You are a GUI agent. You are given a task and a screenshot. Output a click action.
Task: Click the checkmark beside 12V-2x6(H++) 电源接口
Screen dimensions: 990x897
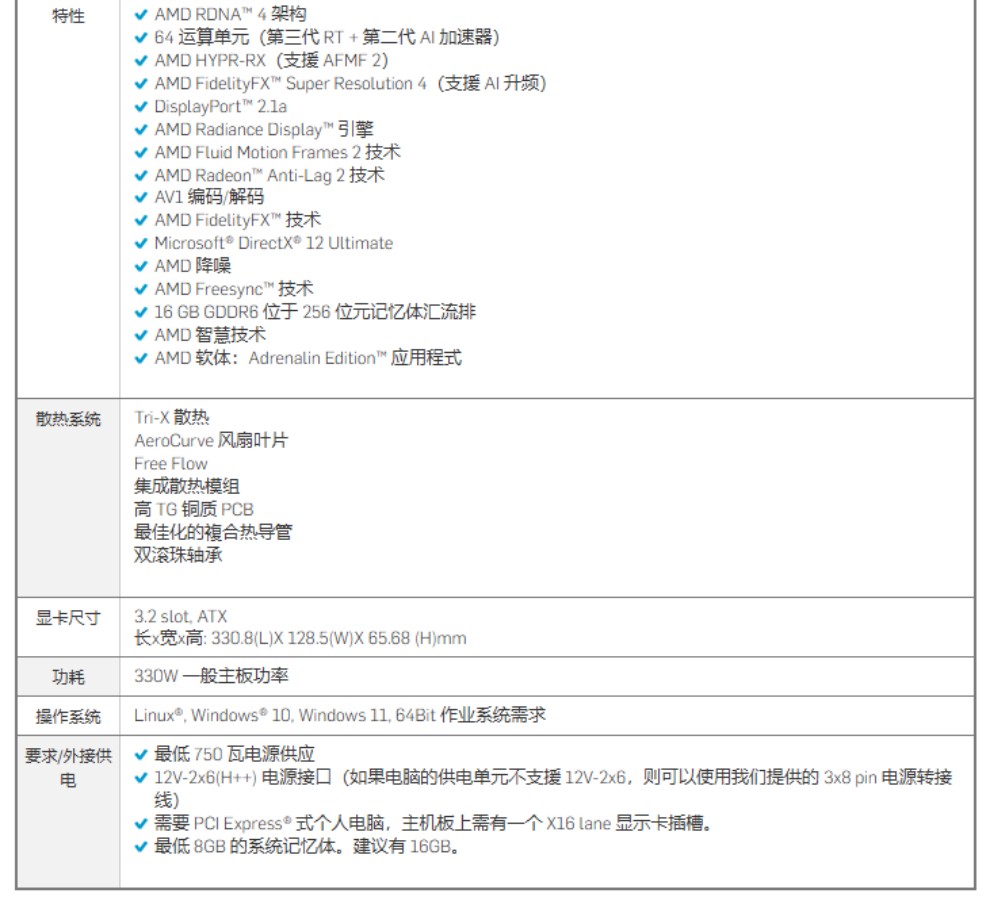(141, 778)
